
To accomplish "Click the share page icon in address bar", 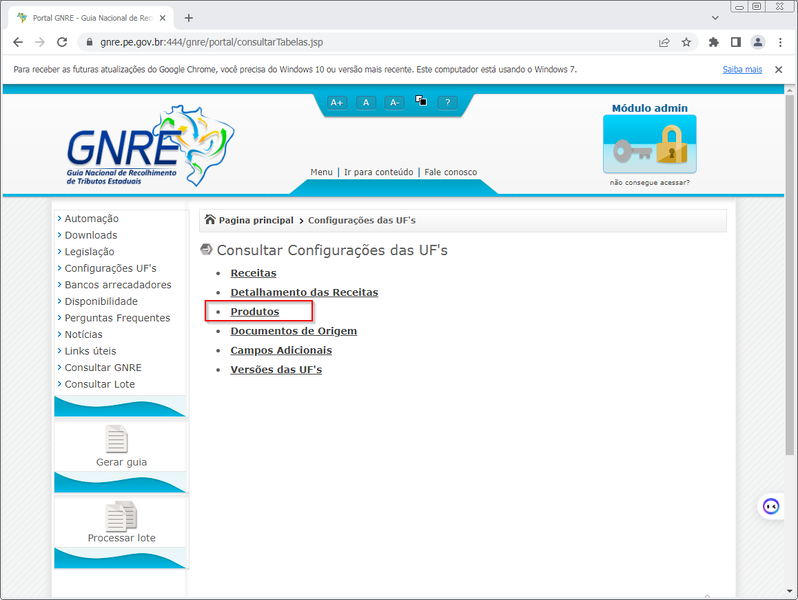I will 664,42.
